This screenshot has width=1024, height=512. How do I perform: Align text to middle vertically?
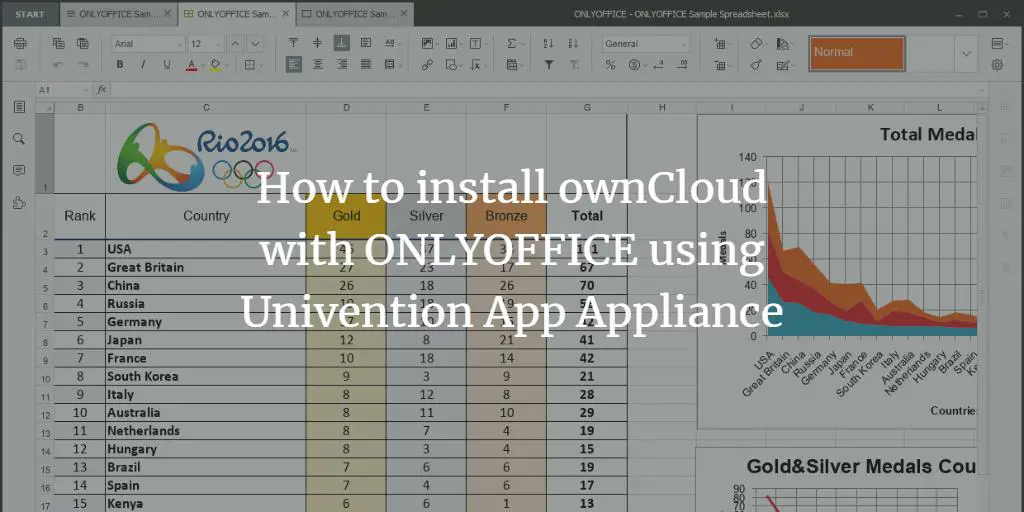(x=317, y=43)
